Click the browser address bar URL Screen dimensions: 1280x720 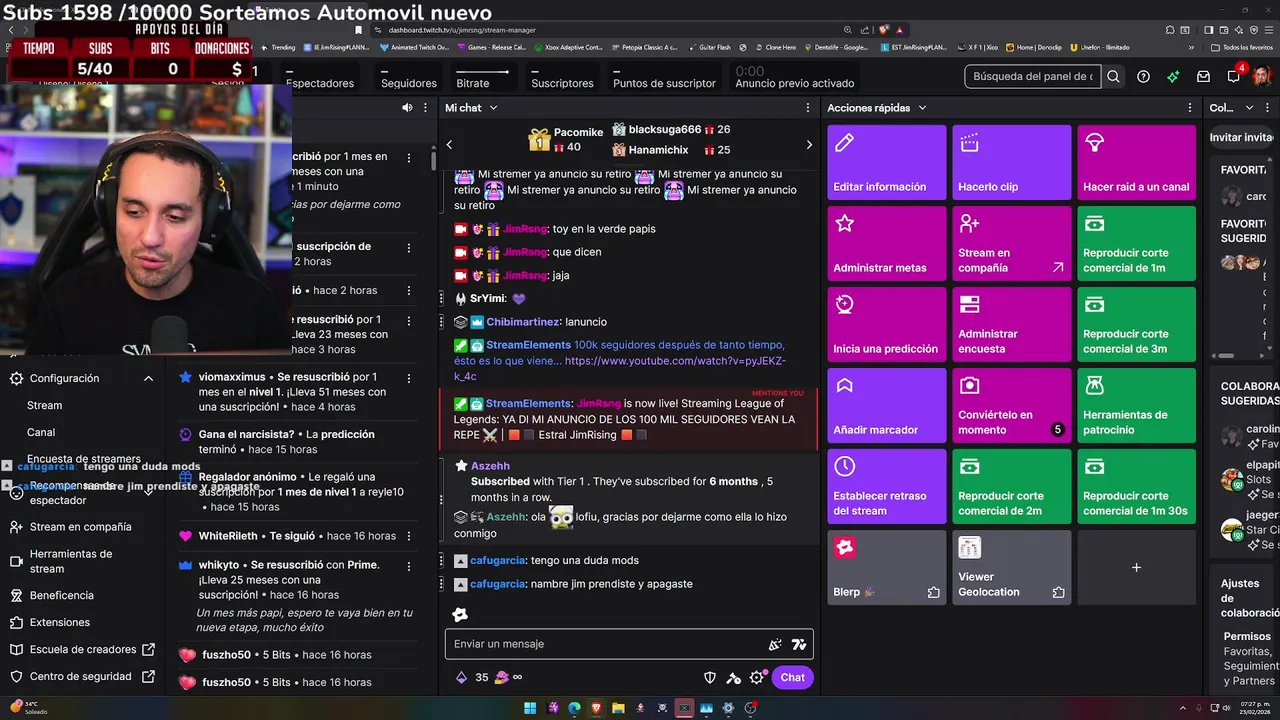coord(462,30)
